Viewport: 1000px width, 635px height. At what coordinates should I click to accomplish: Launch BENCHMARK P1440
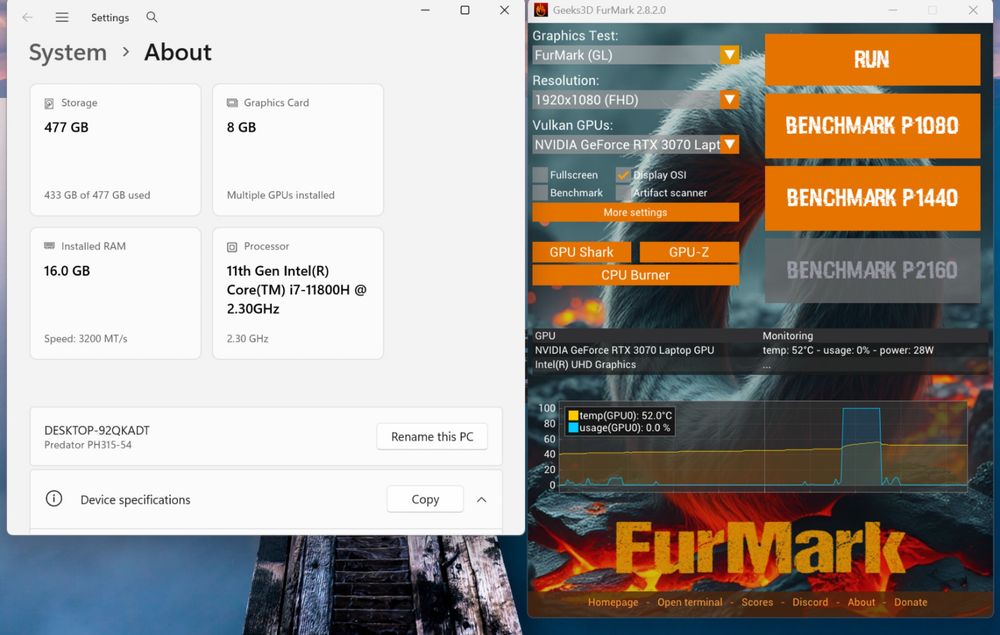click(872, 198)
